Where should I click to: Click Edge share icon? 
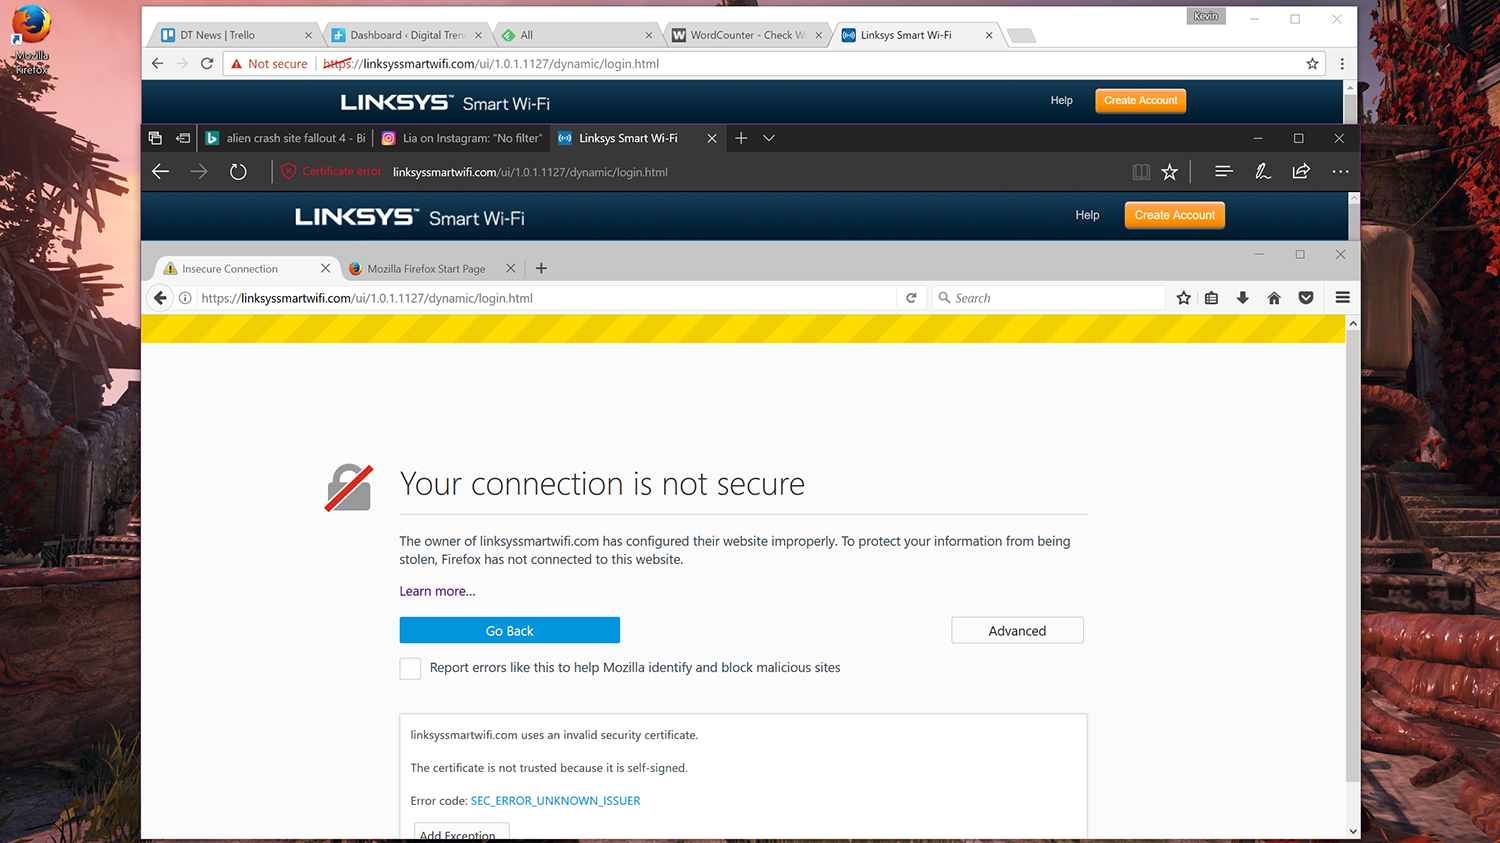[x=1301, y=172]
